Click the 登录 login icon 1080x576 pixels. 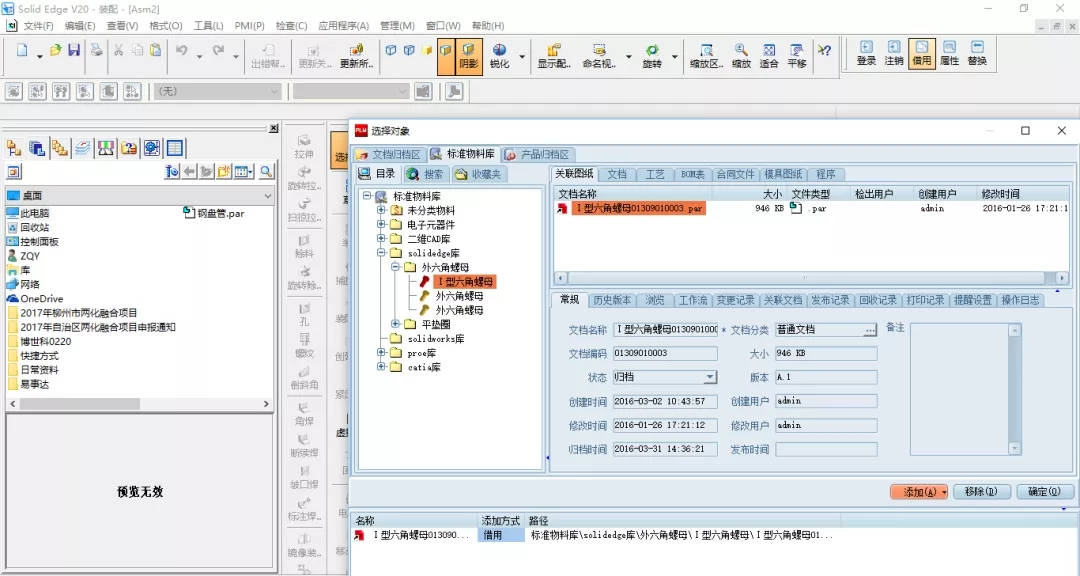(866, 53)
